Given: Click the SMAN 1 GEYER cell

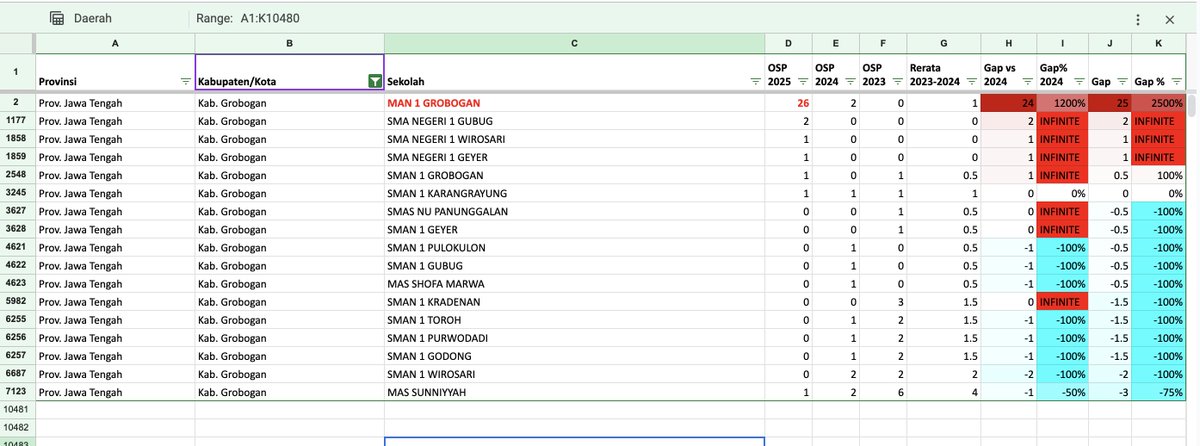Looking at the screenshot, I should pos(574,228).
